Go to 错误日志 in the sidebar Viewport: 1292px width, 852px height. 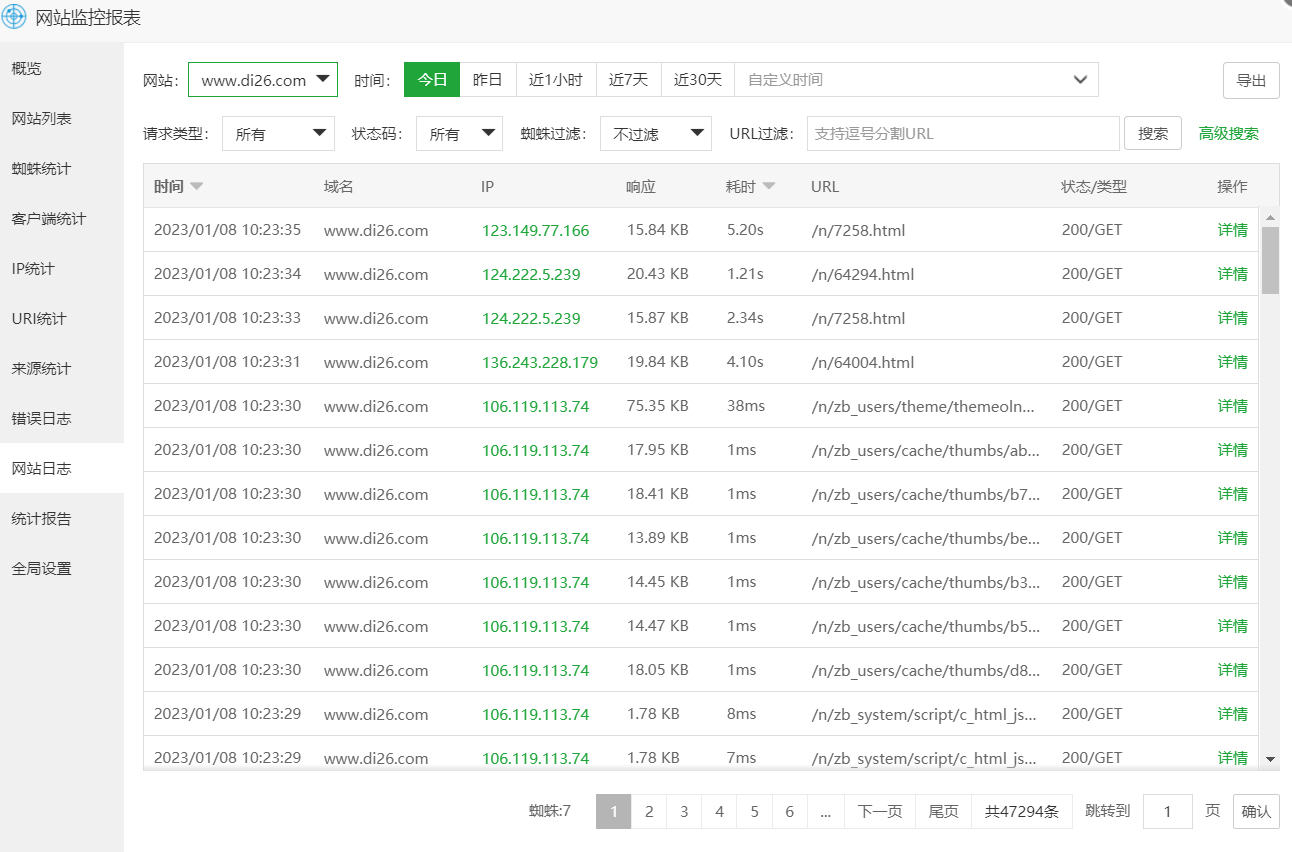[41, 419]
